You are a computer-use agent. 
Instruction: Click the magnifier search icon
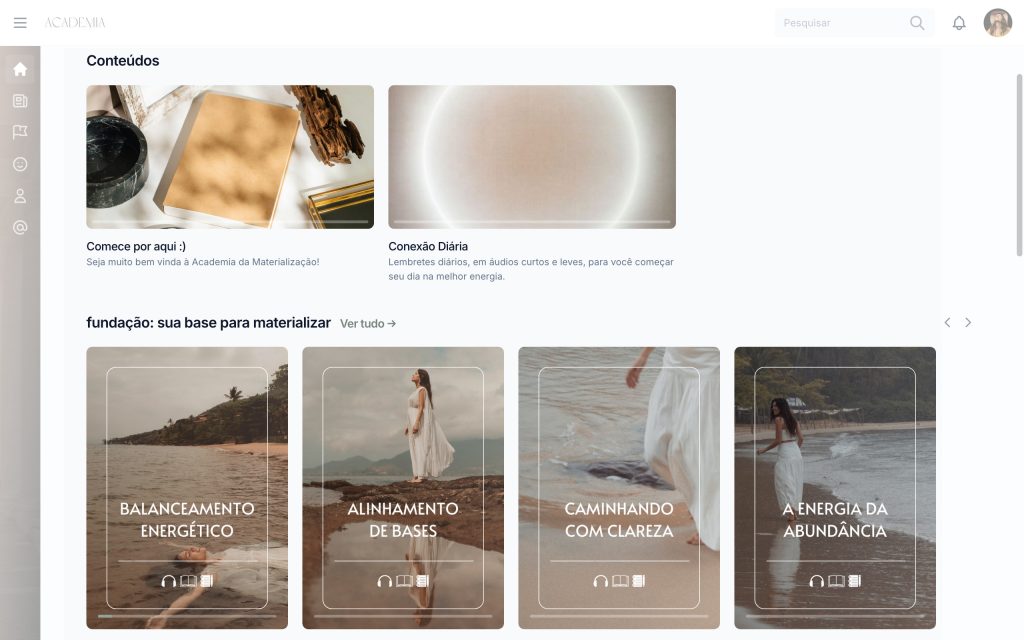pyautogui.click(x=917, y=23)
